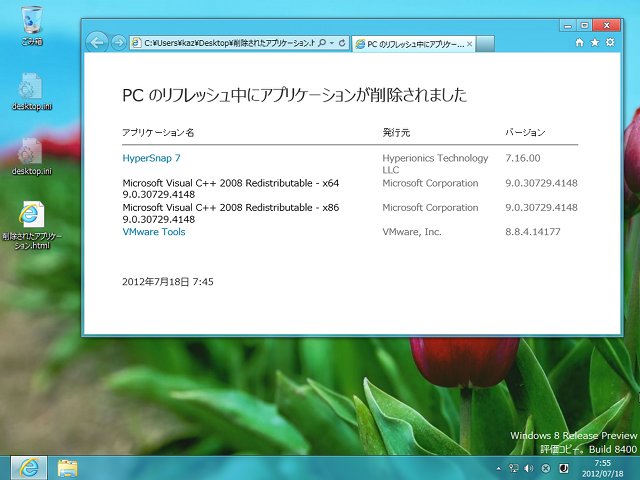Refresh the current page

click(x=342, y=42)
